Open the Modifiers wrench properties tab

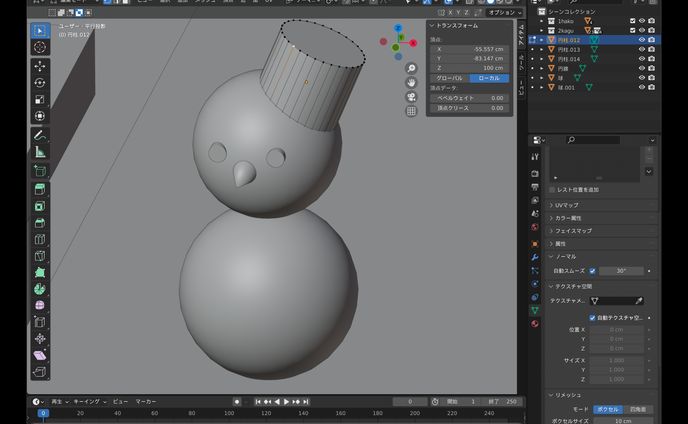tap(535, 257)
